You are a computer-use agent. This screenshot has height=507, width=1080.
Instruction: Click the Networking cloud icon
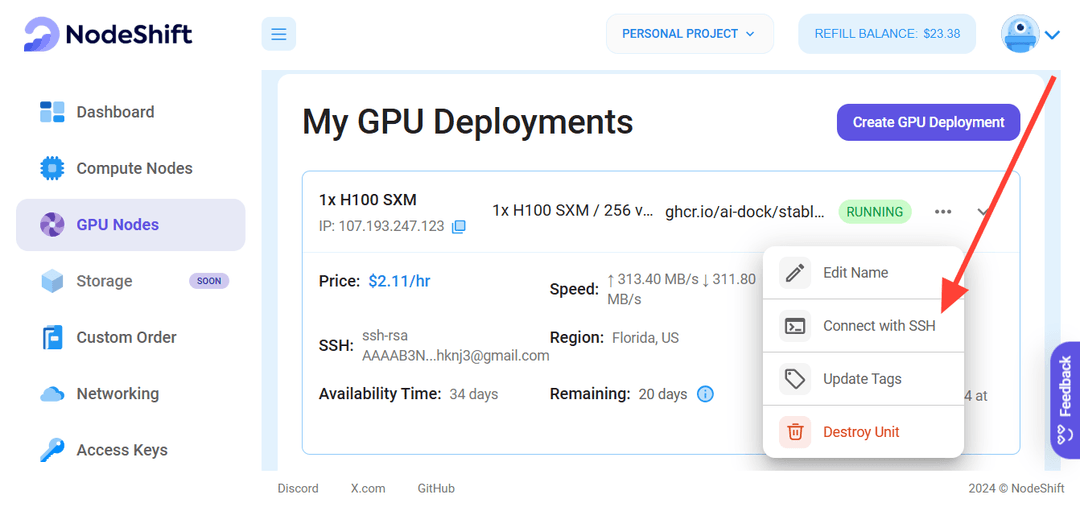pyautogui.click(x=52, y=394)
